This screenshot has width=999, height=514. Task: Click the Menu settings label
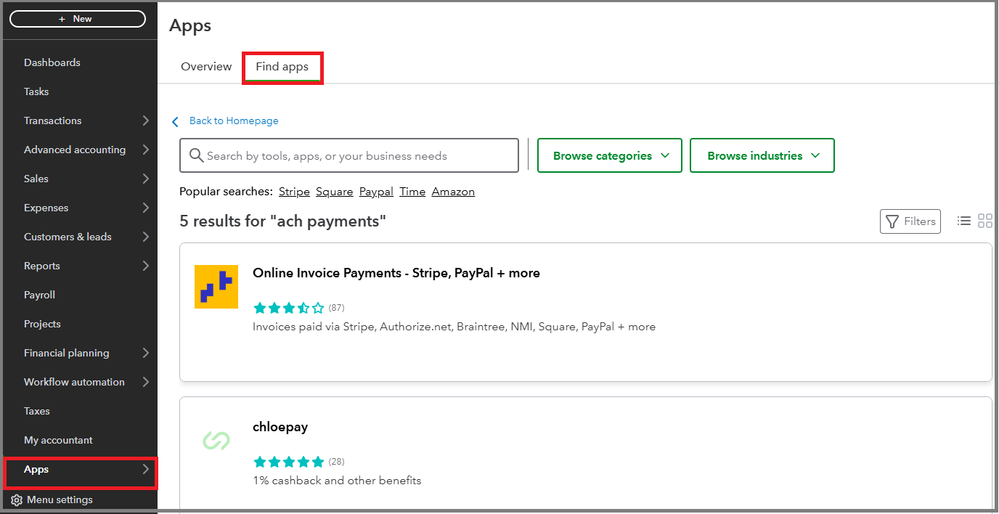point(60,500)
